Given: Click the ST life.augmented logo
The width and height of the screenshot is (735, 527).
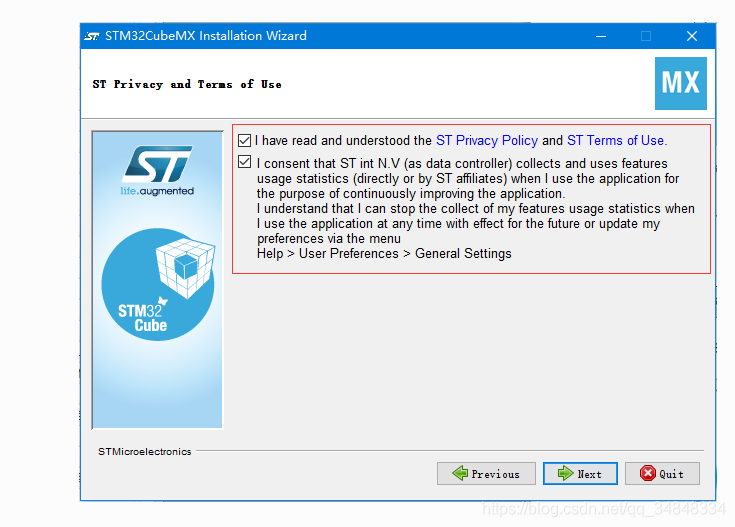Looking at the screenshot, I should tap(157, 171).
